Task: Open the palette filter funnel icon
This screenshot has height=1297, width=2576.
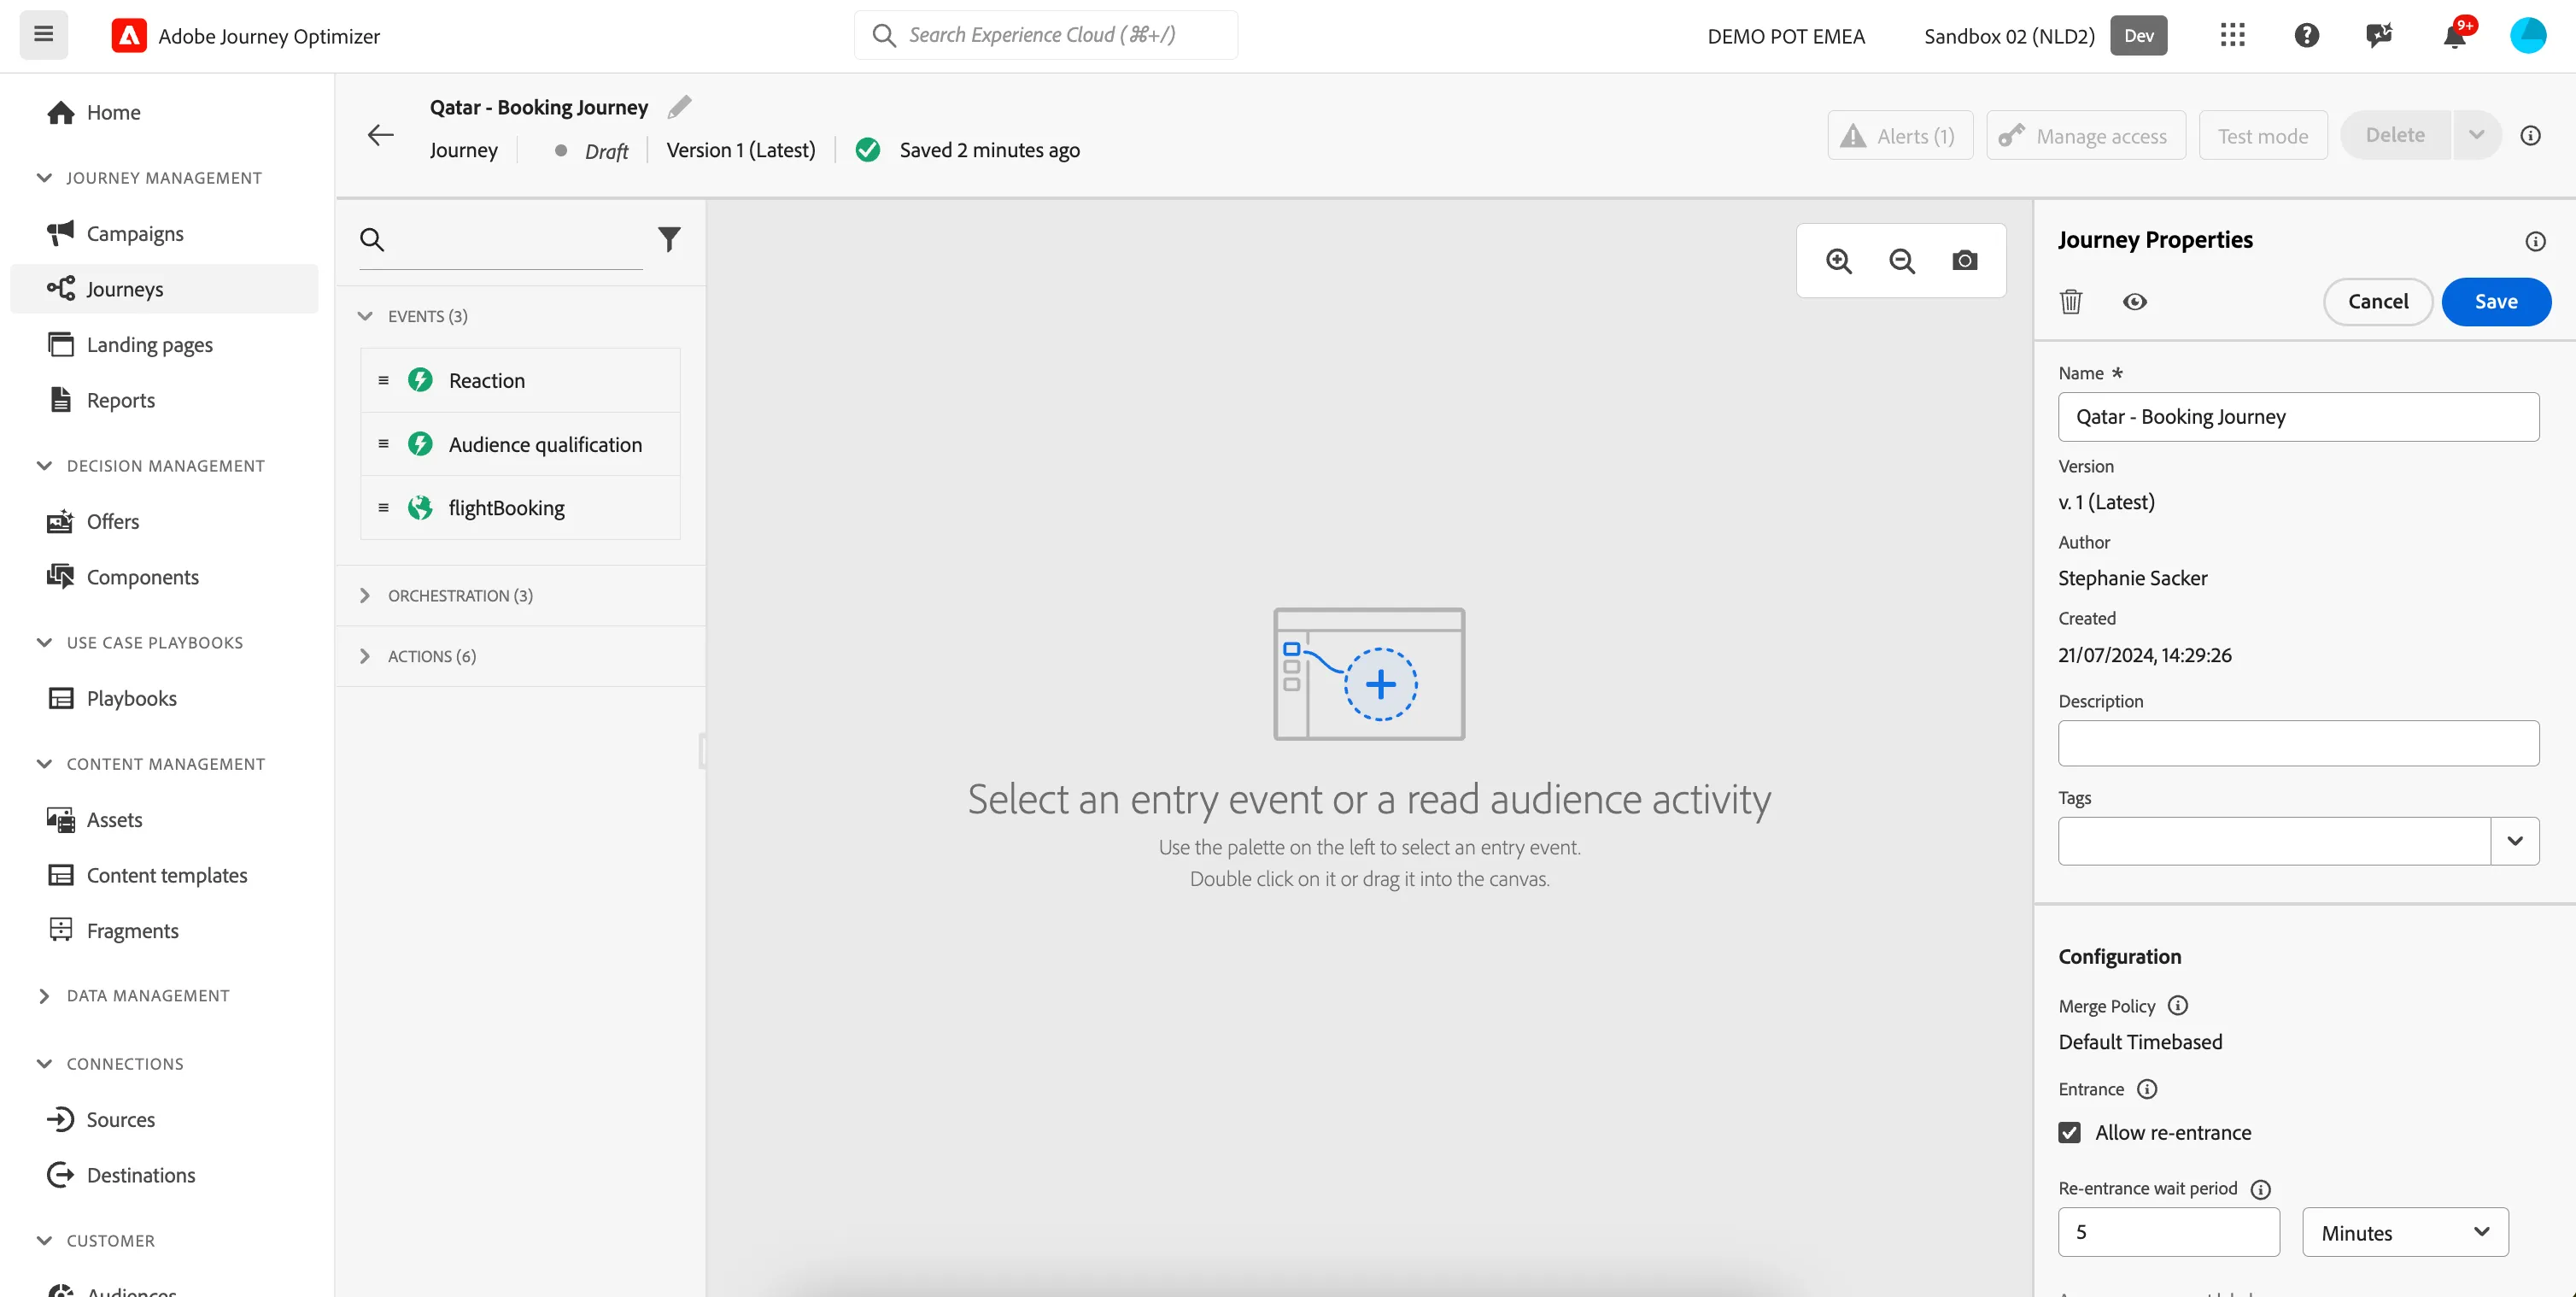Action: (x=669, y=239)
